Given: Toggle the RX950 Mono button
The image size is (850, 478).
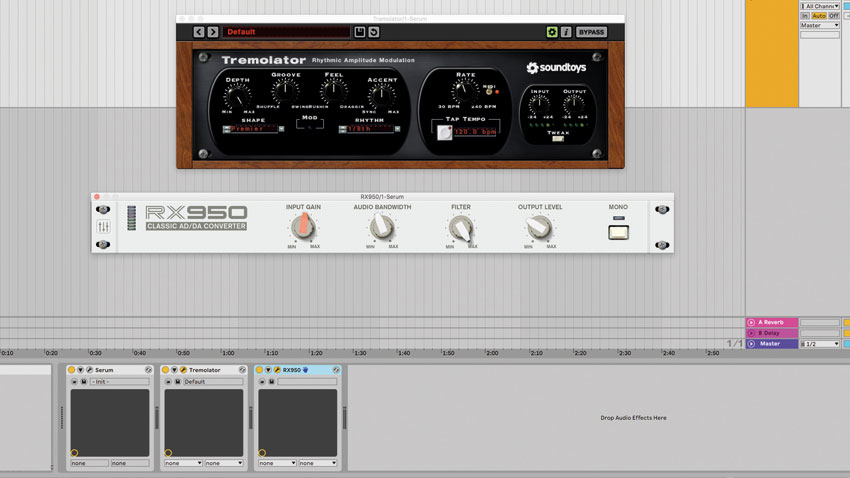Looking at the screenshot, I should [x=618, y=232].
